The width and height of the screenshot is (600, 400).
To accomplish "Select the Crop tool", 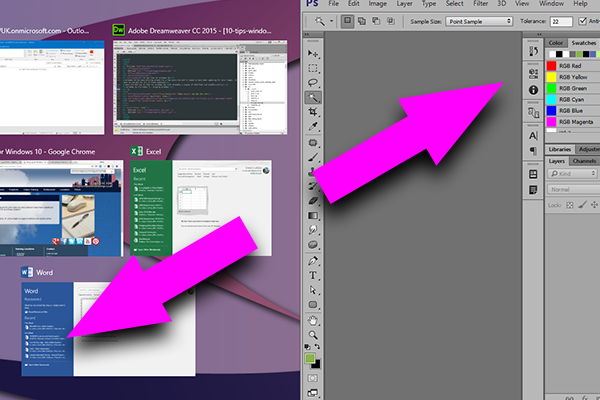I will (x=313, y=112).
